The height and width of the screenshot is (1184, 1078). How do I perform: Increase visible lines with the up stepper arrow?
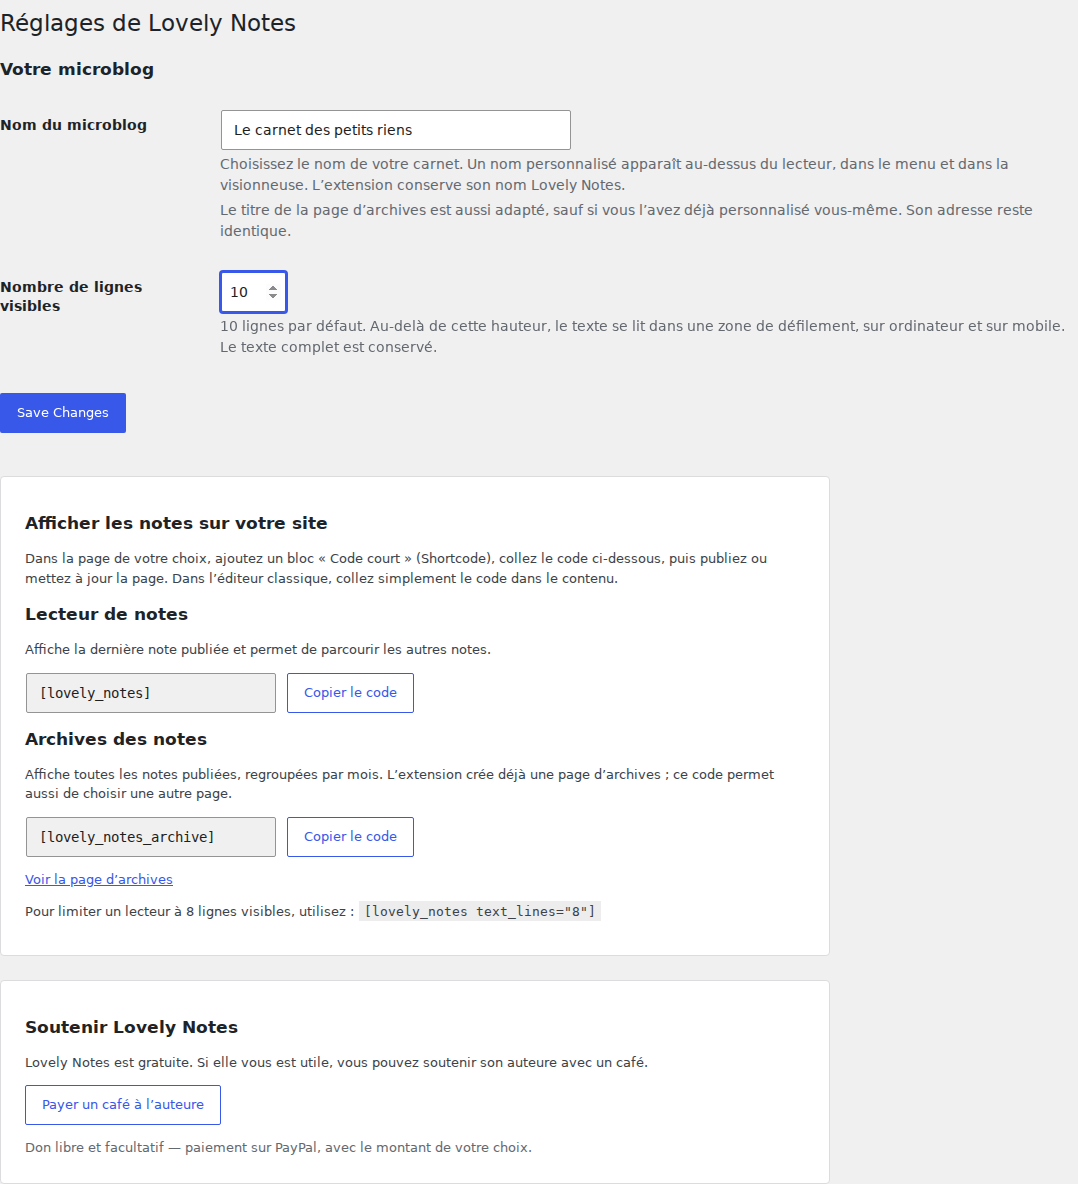pos(273,288)
